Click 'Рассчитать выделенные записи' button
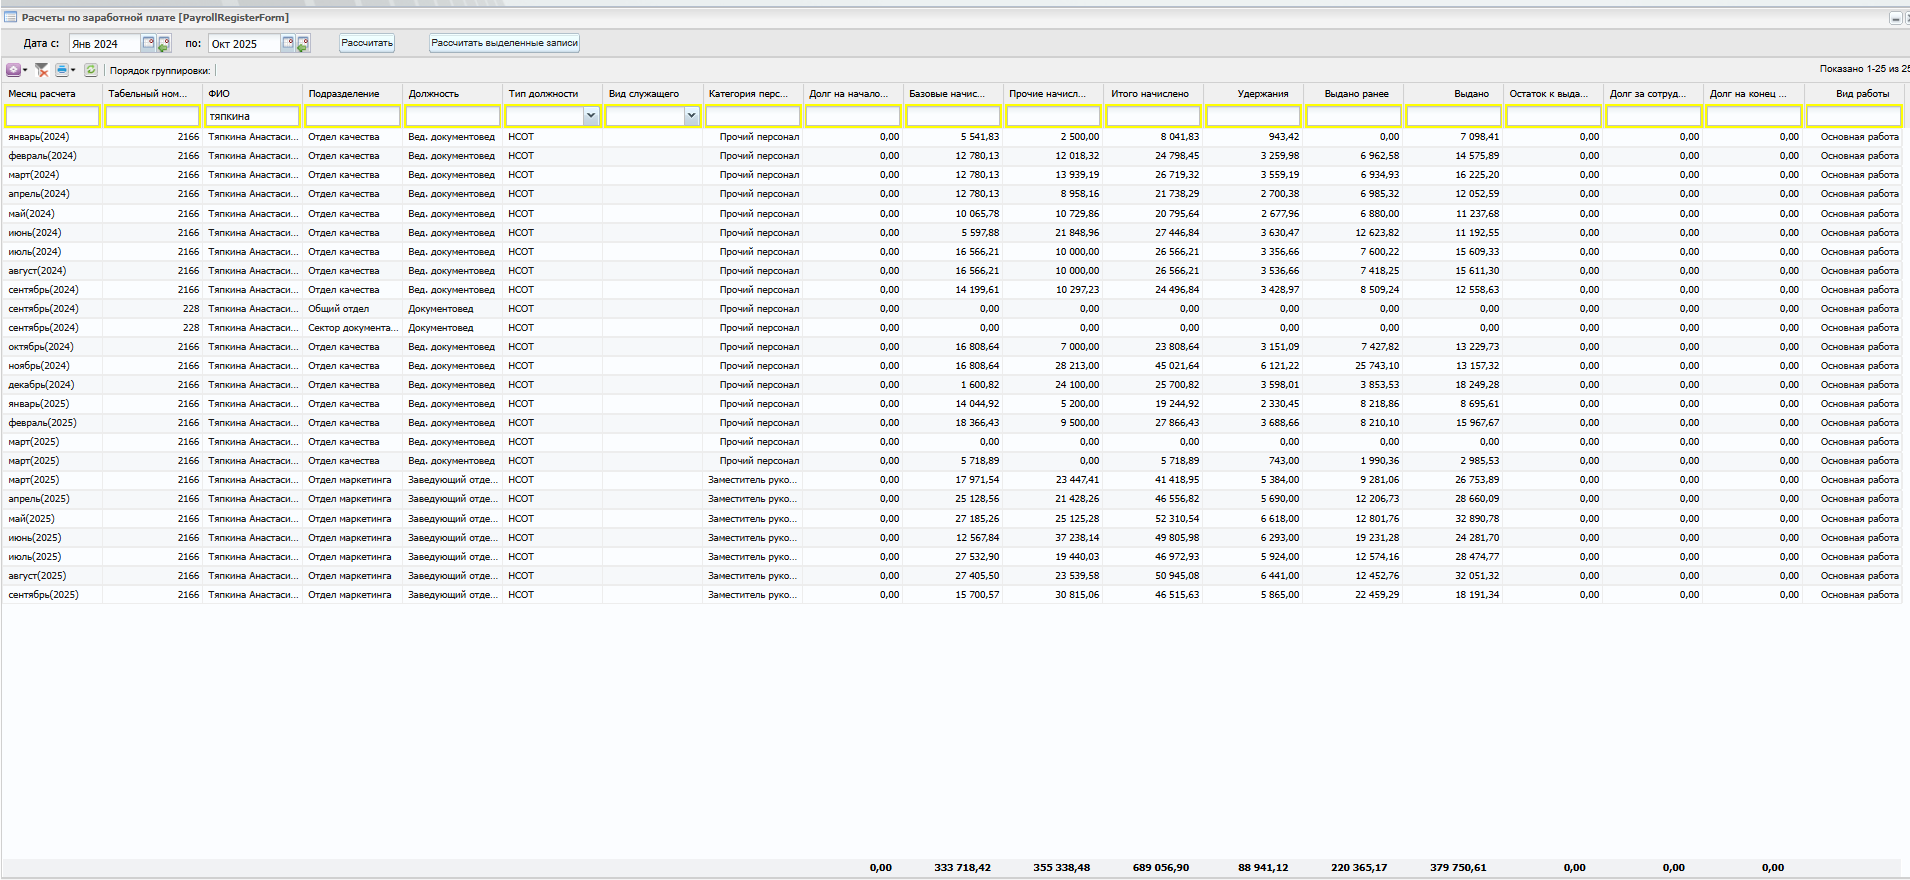This screenshot has width=1910, height=880. coord(505,43)
